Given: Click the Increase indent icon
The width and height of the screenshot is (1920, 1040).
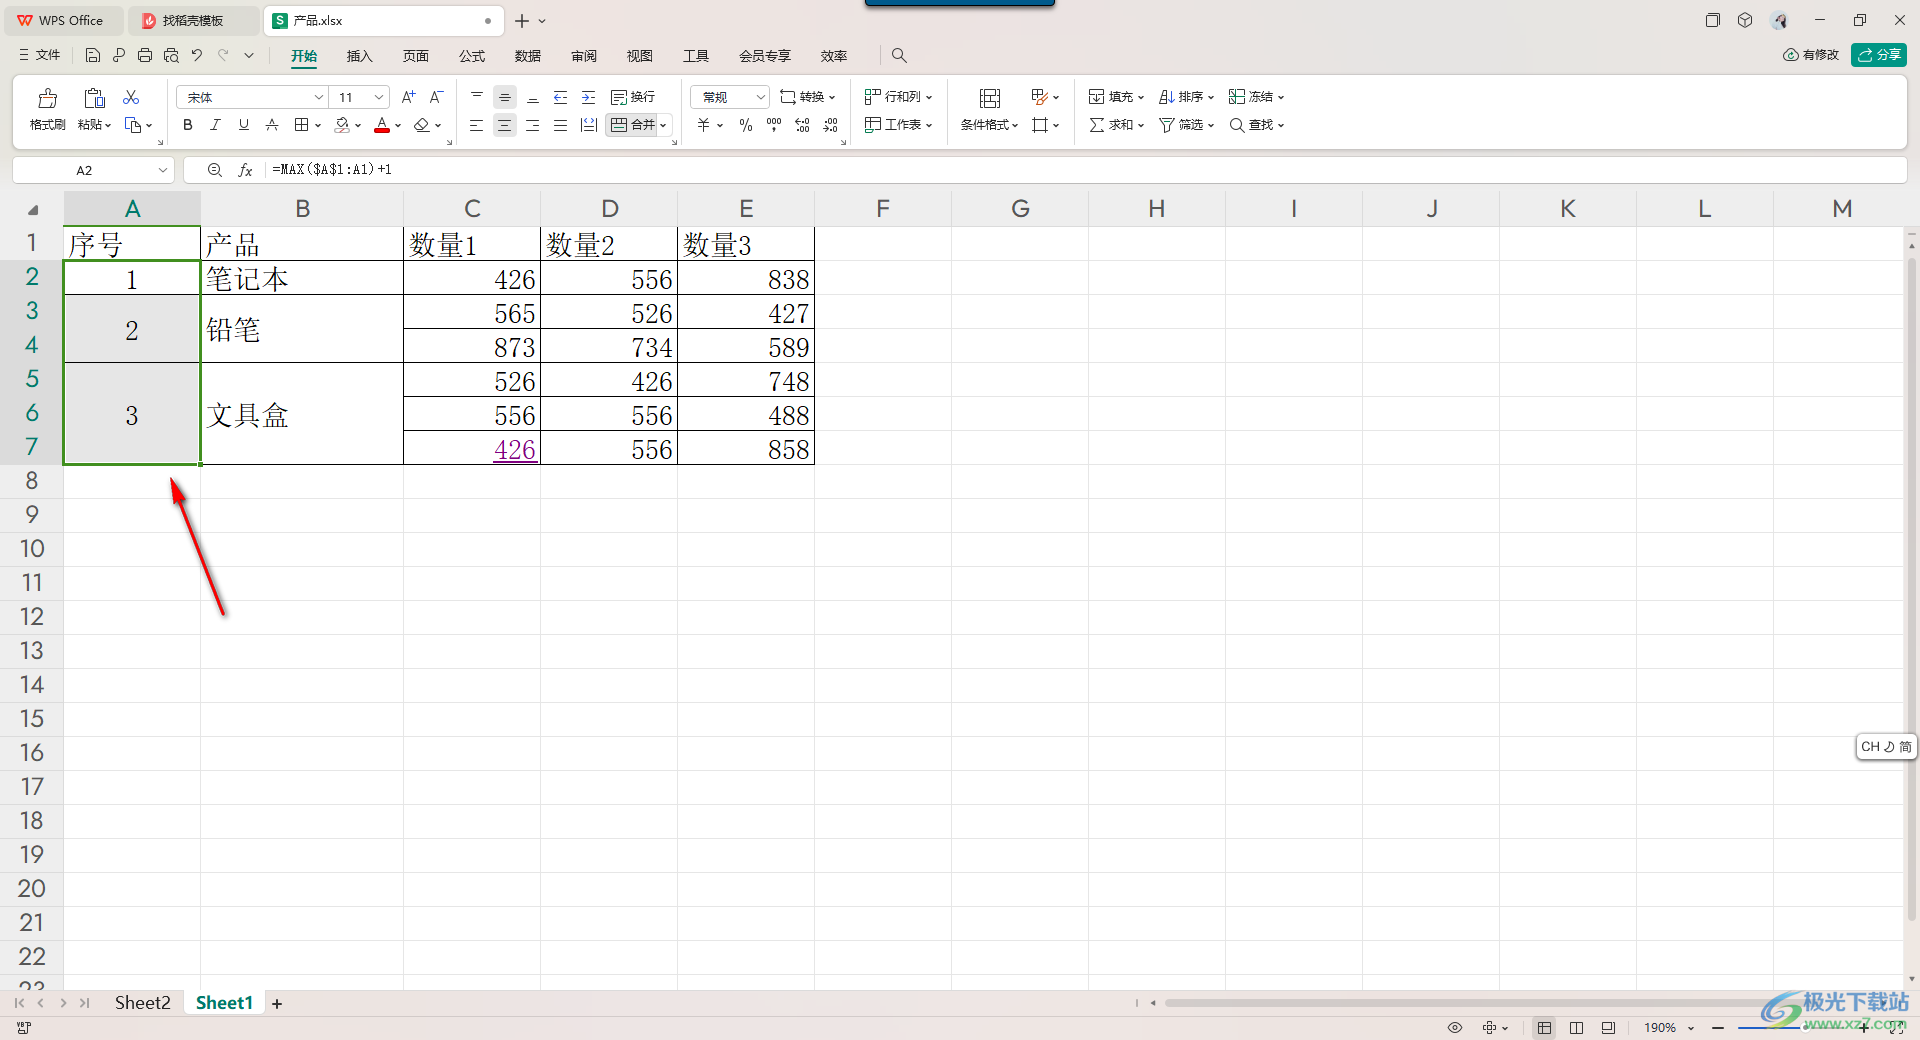Looking at the screenshot, I should tap(589, 97).
